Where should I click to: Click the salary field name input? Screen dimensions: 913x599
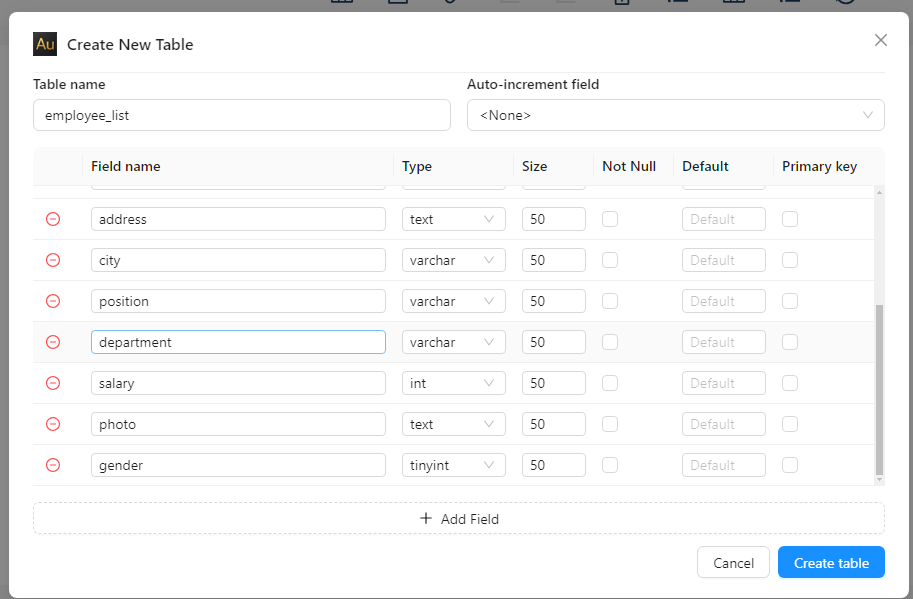click(238, 383)
